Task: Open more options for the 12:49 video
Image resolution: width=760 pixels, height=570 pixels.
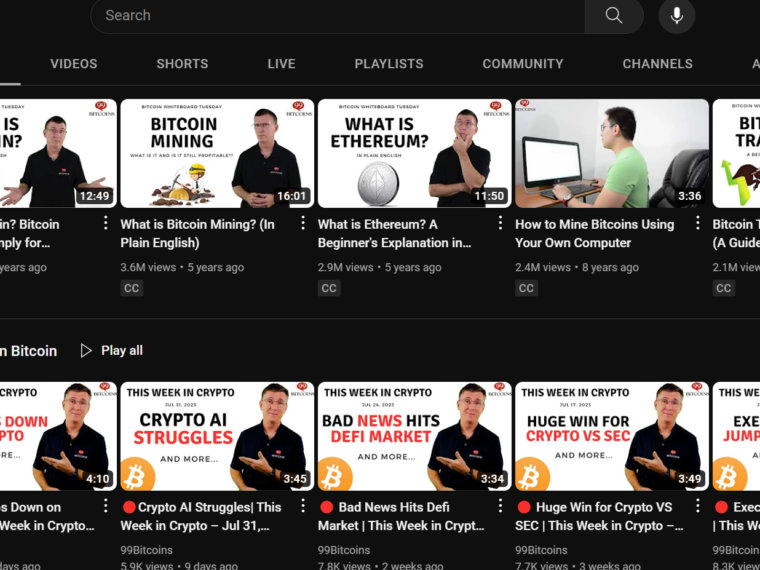Action: click(106, 223)
